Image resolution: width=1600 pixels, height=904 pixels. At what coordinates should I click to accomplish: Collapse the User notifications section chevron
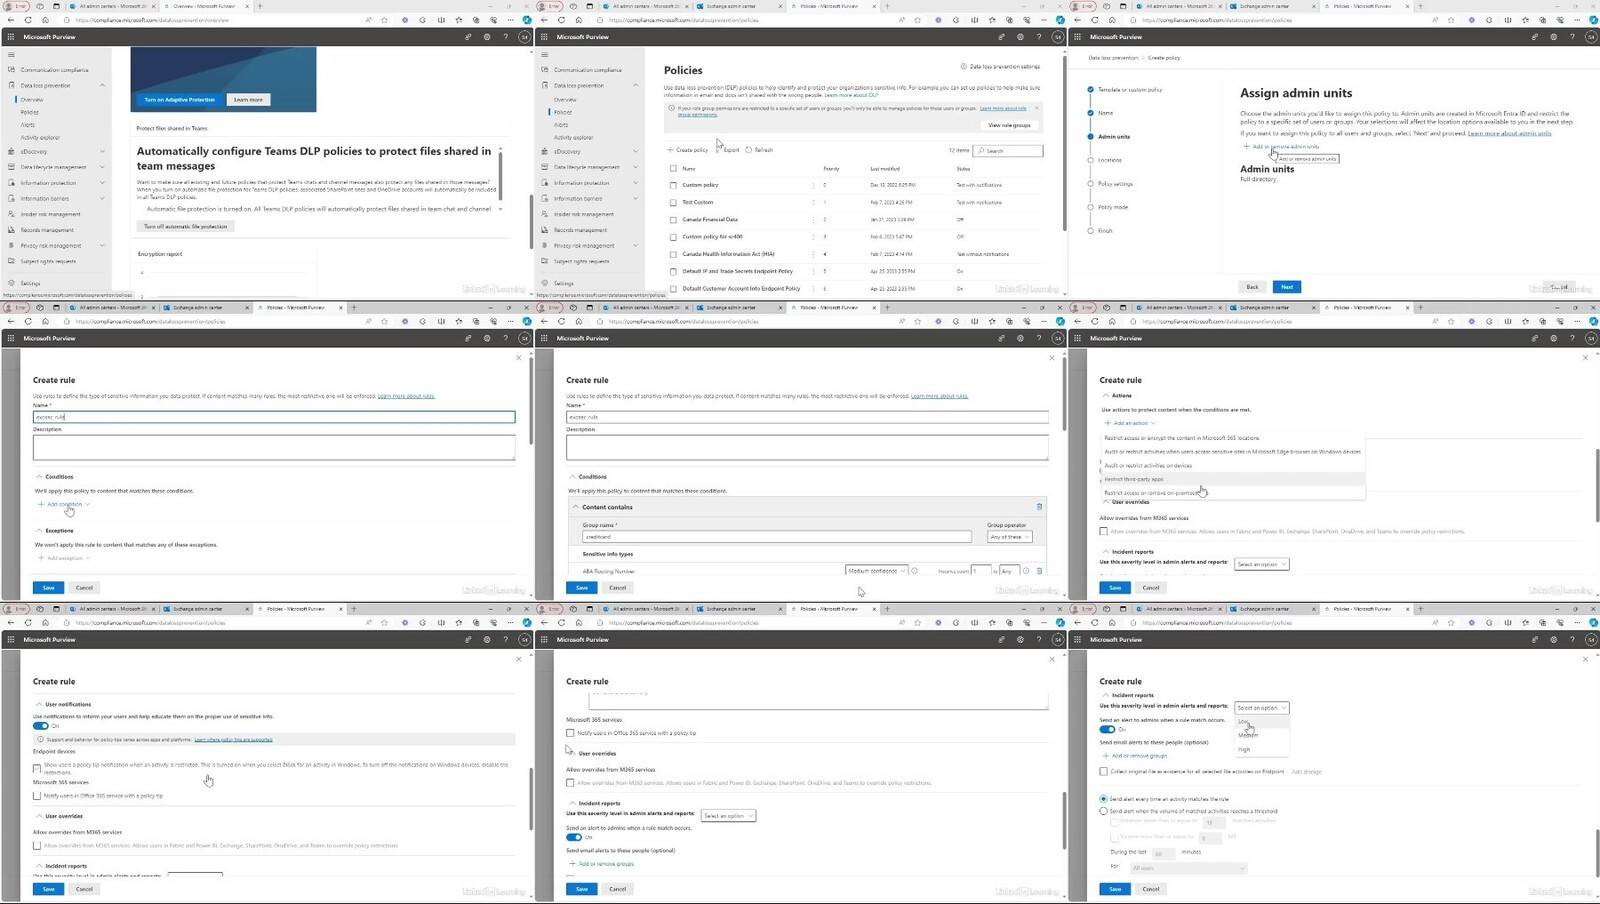[39, 704]
